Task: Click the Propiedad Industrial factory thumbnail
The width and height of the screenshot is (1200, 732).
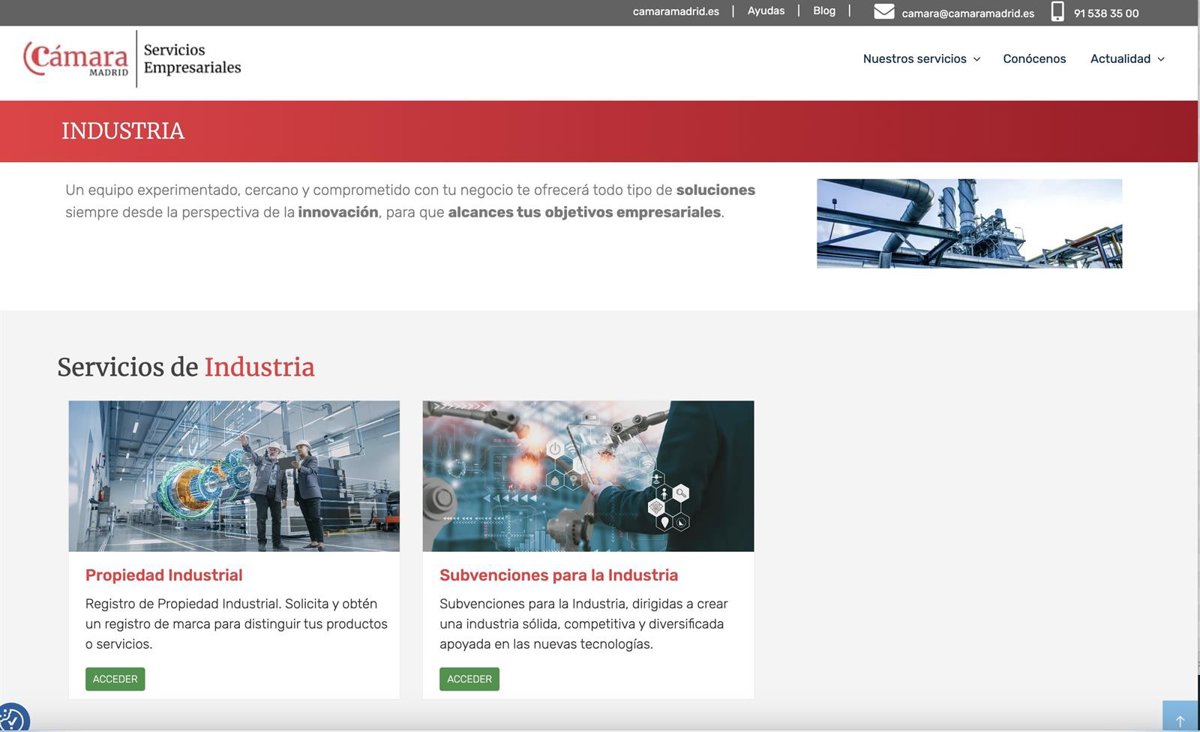Action: (234, 476)
